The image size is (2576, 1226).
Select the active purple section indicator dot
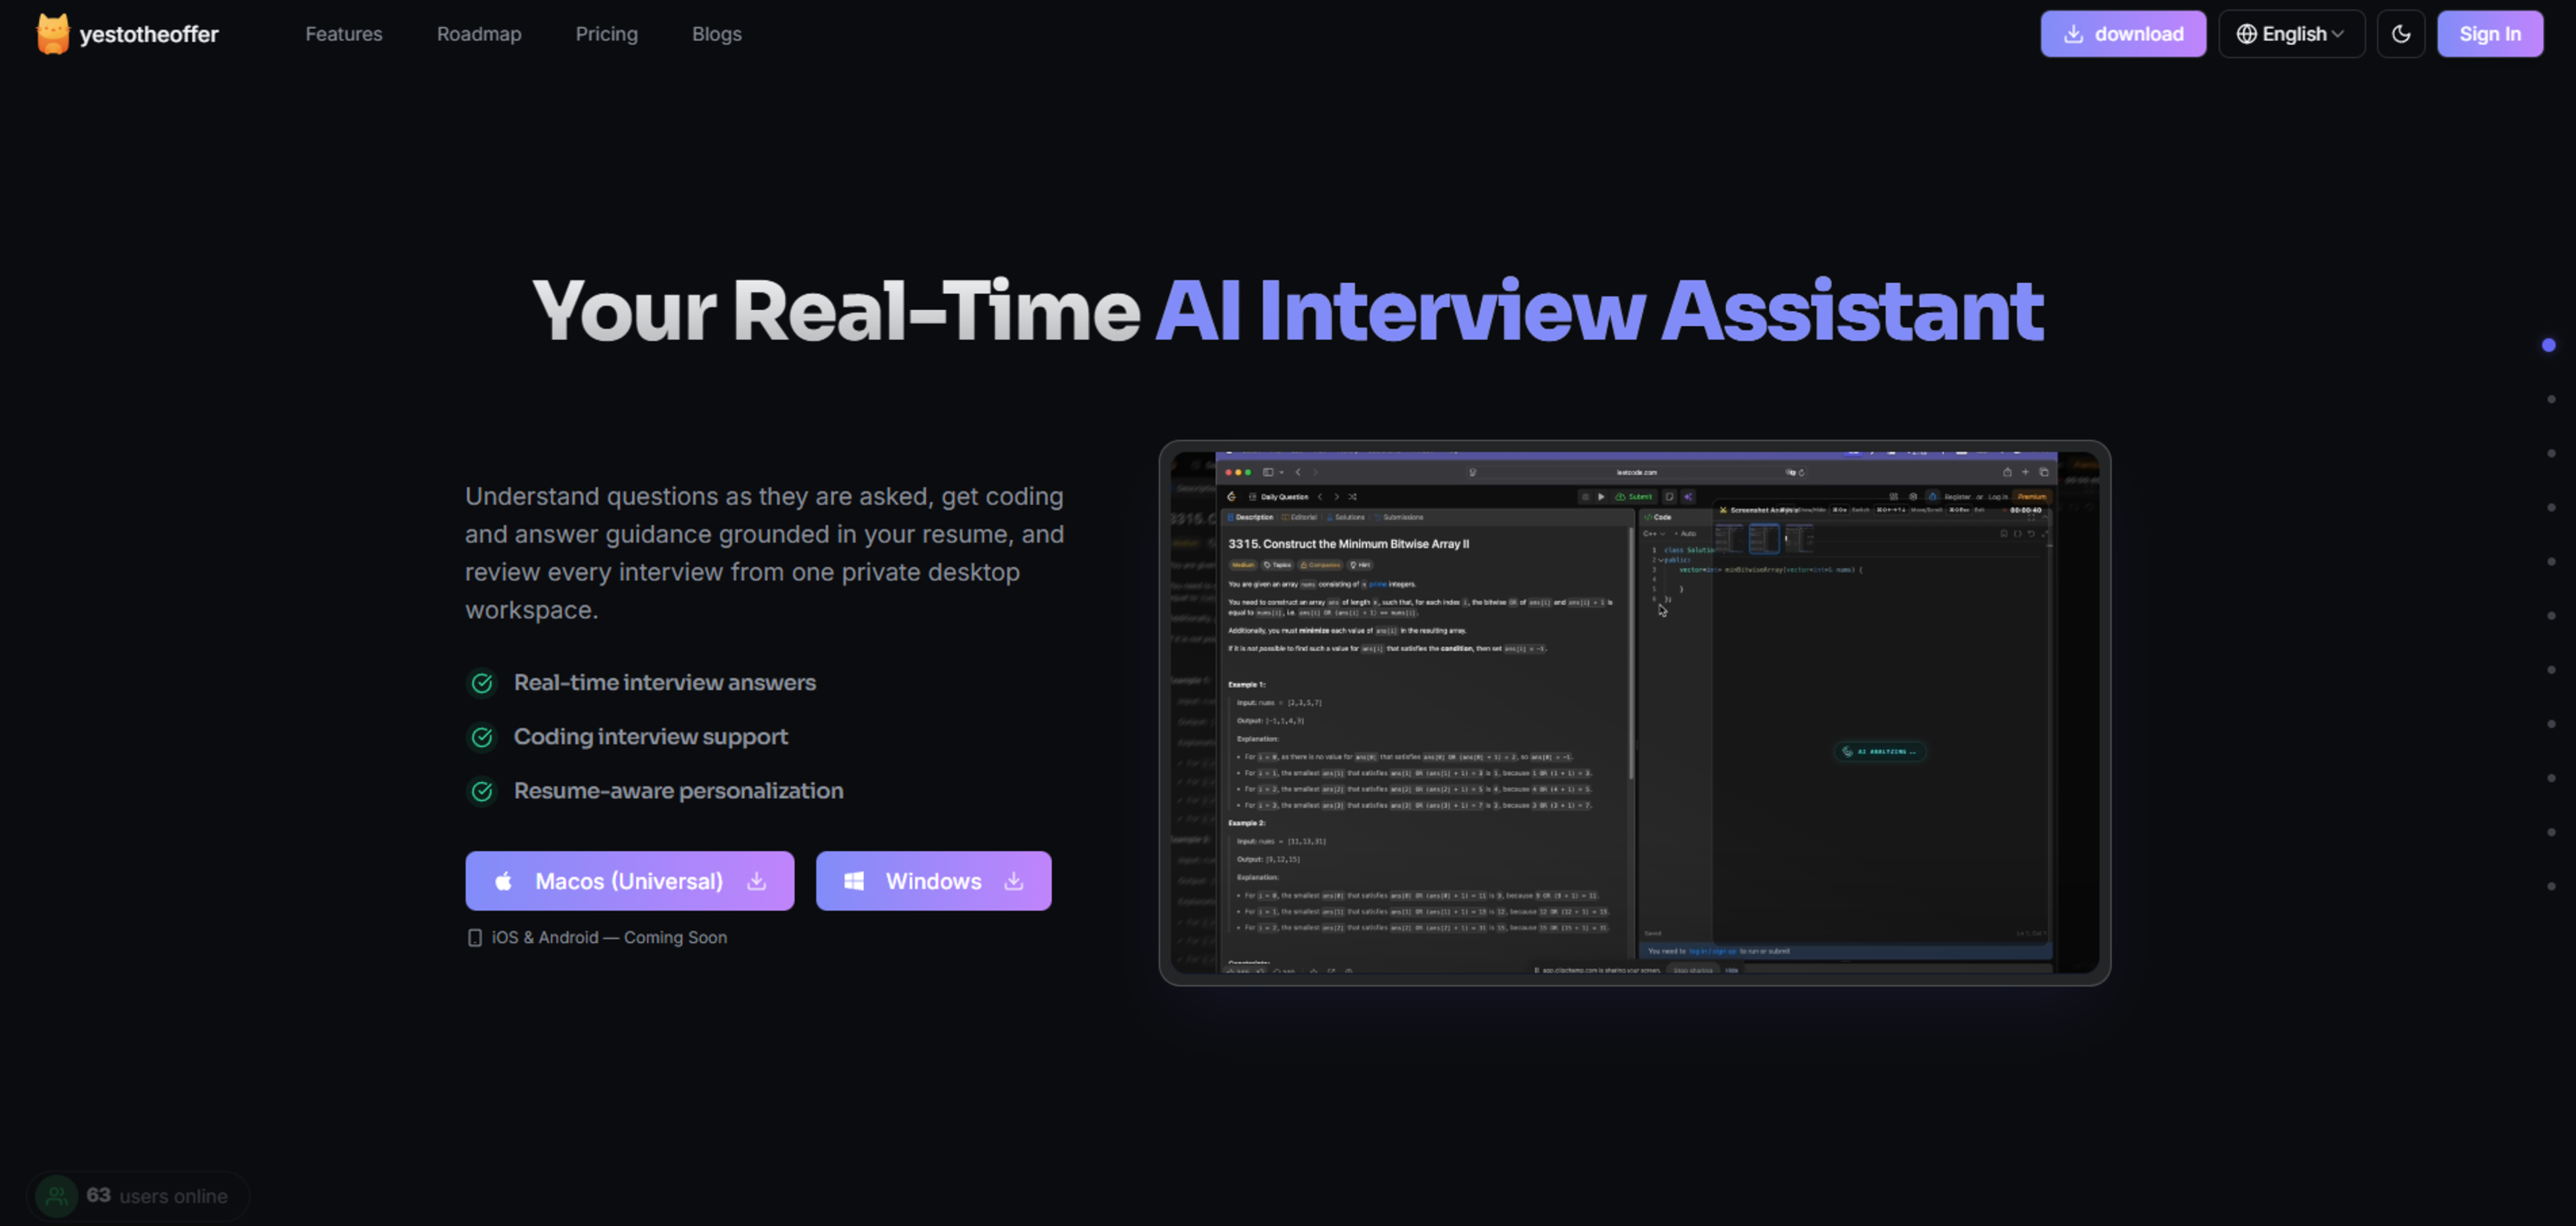click(2548, 345)
